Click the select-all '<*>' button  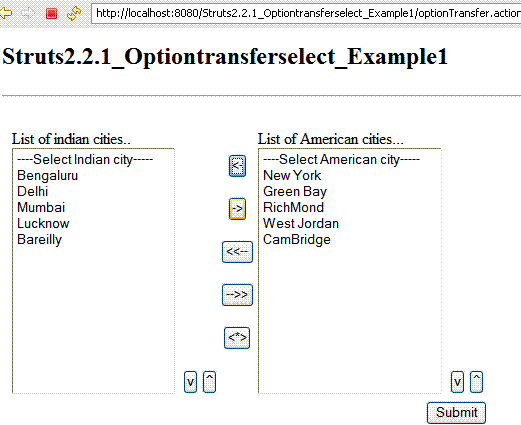tap(237, 338)
